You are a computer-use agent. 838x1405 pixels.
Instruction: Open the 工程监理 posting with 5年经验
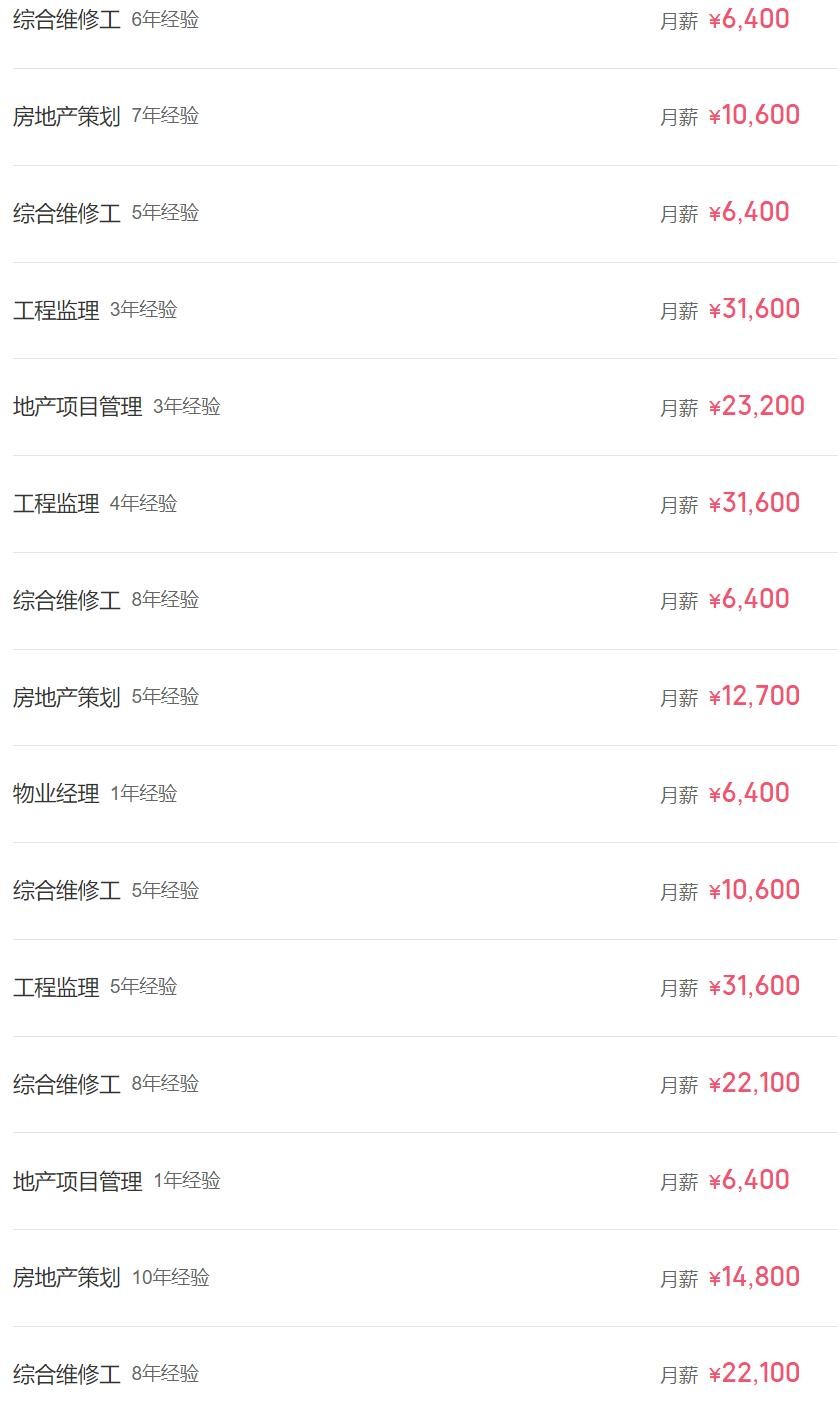[56, 988]
